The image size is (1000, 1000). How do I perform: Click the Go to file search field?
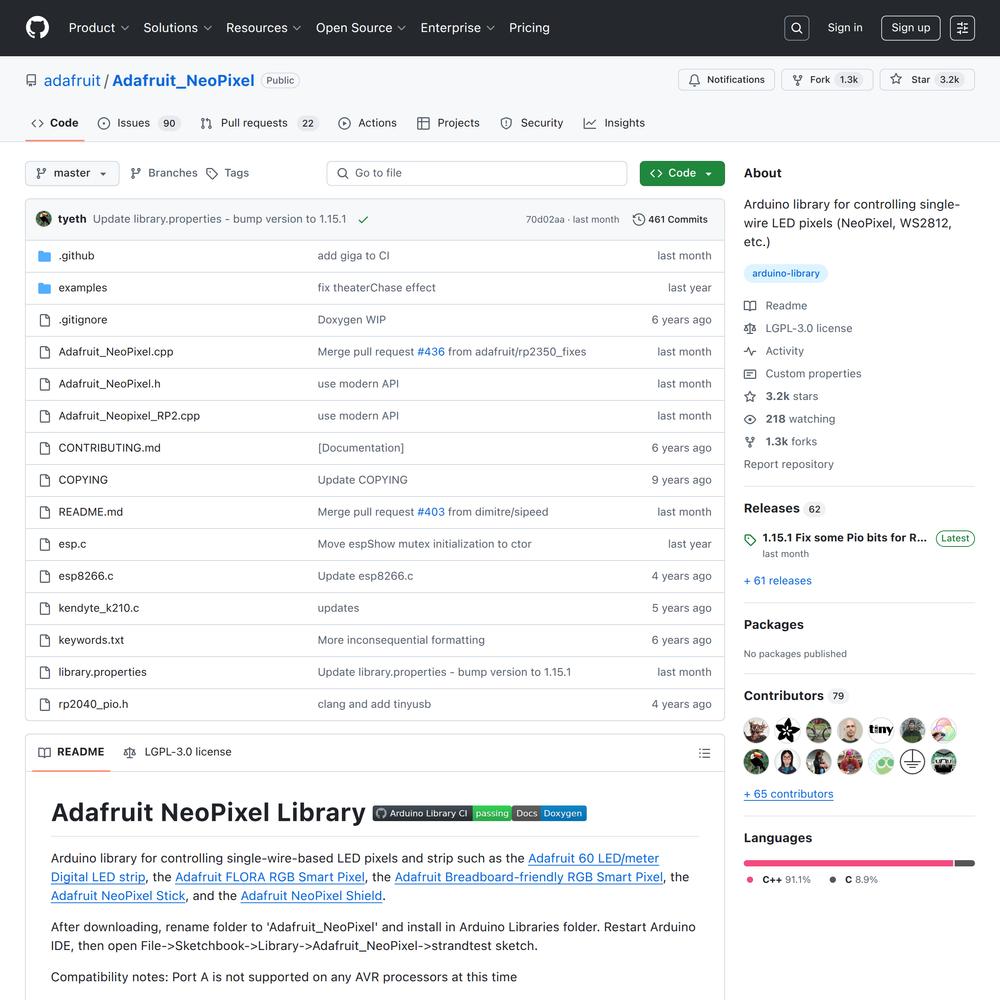click(476, 173)
